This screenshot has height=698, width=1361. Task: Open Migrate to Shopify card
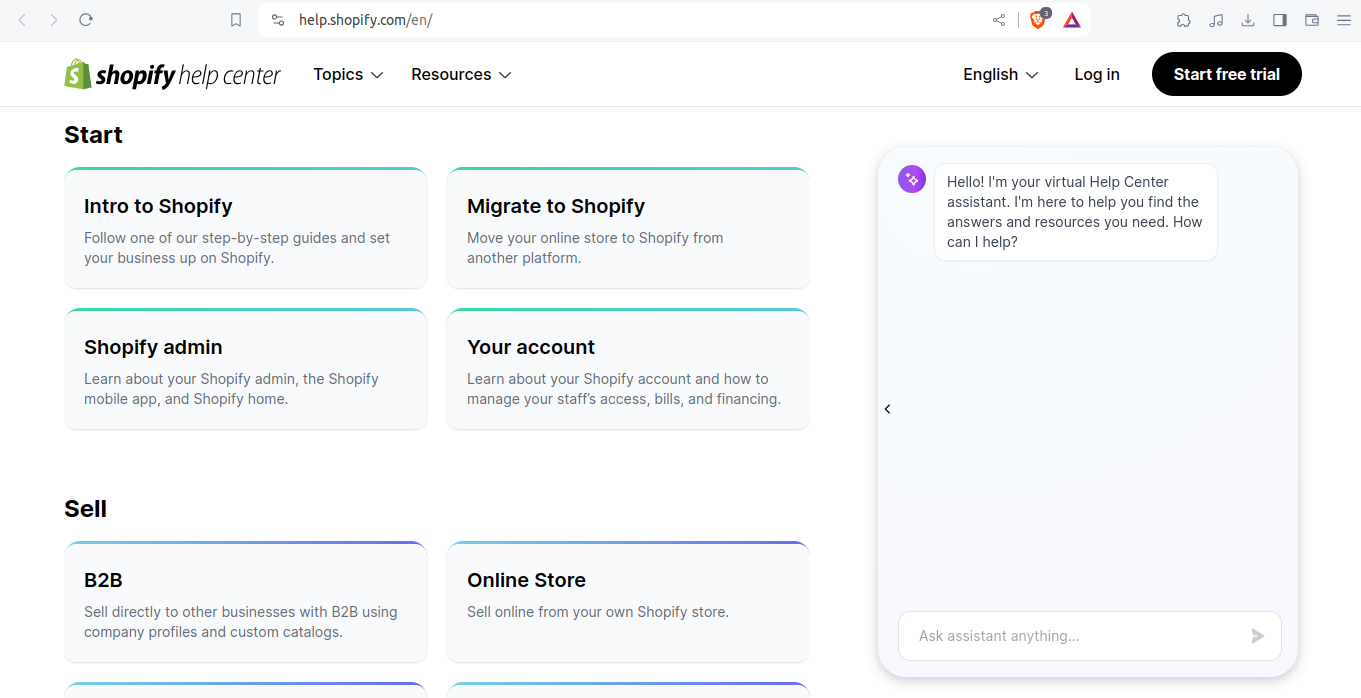pyautogui.click(x=628, y=228)
